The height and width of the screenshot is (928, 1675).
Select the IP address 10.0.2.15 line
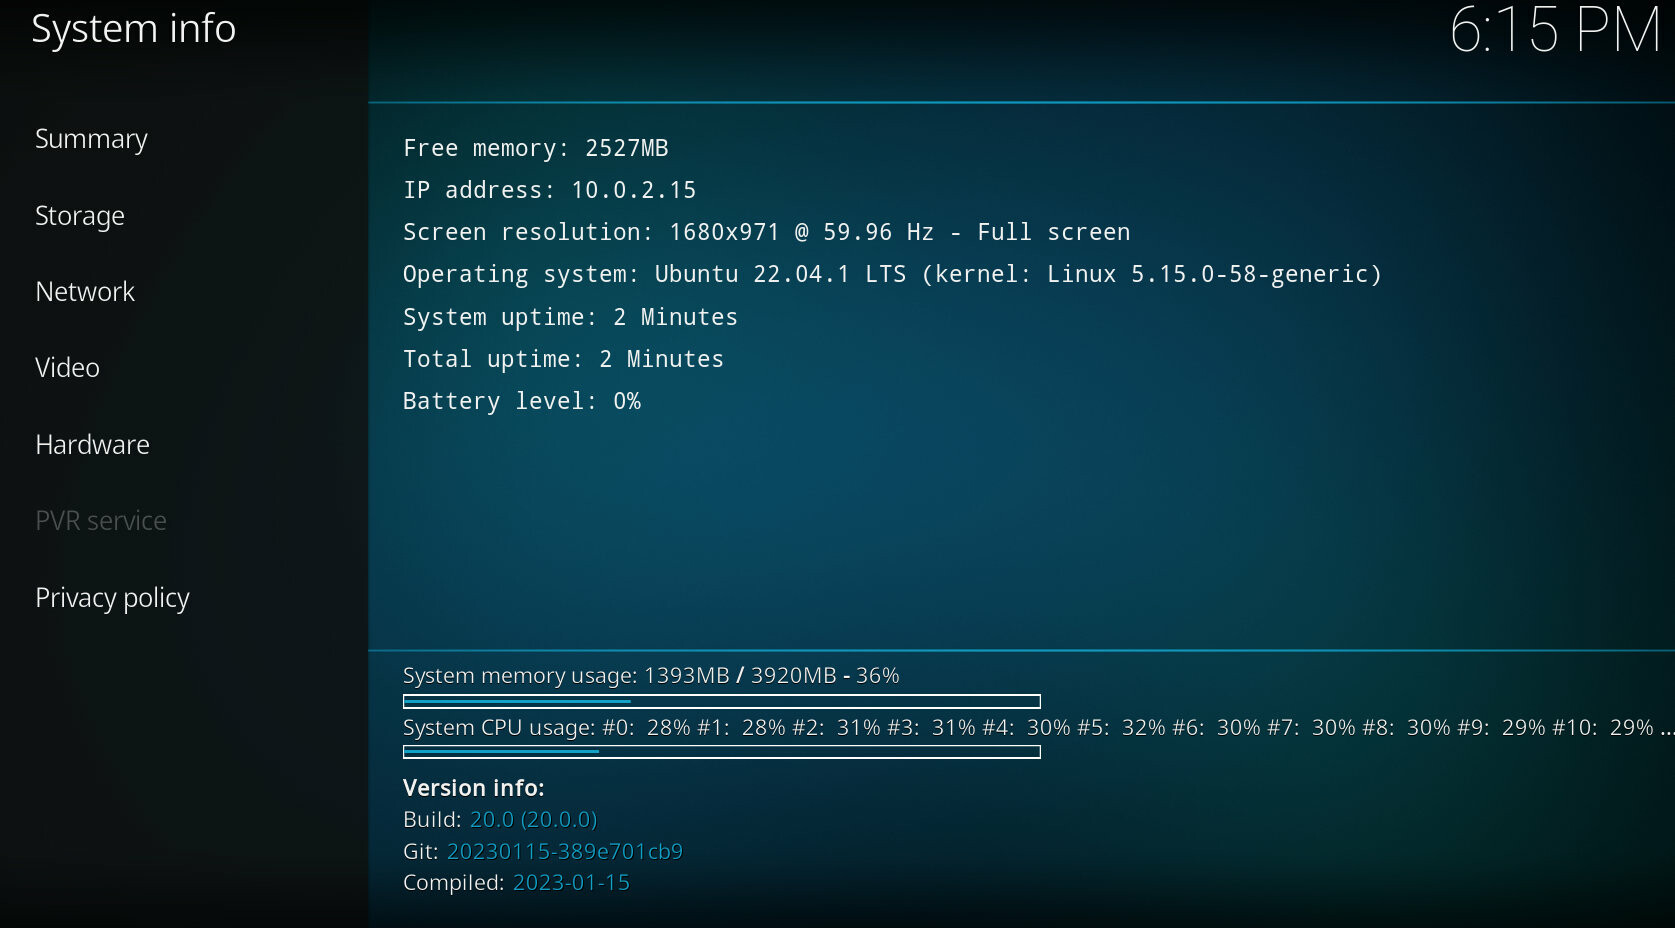[549, 191]
